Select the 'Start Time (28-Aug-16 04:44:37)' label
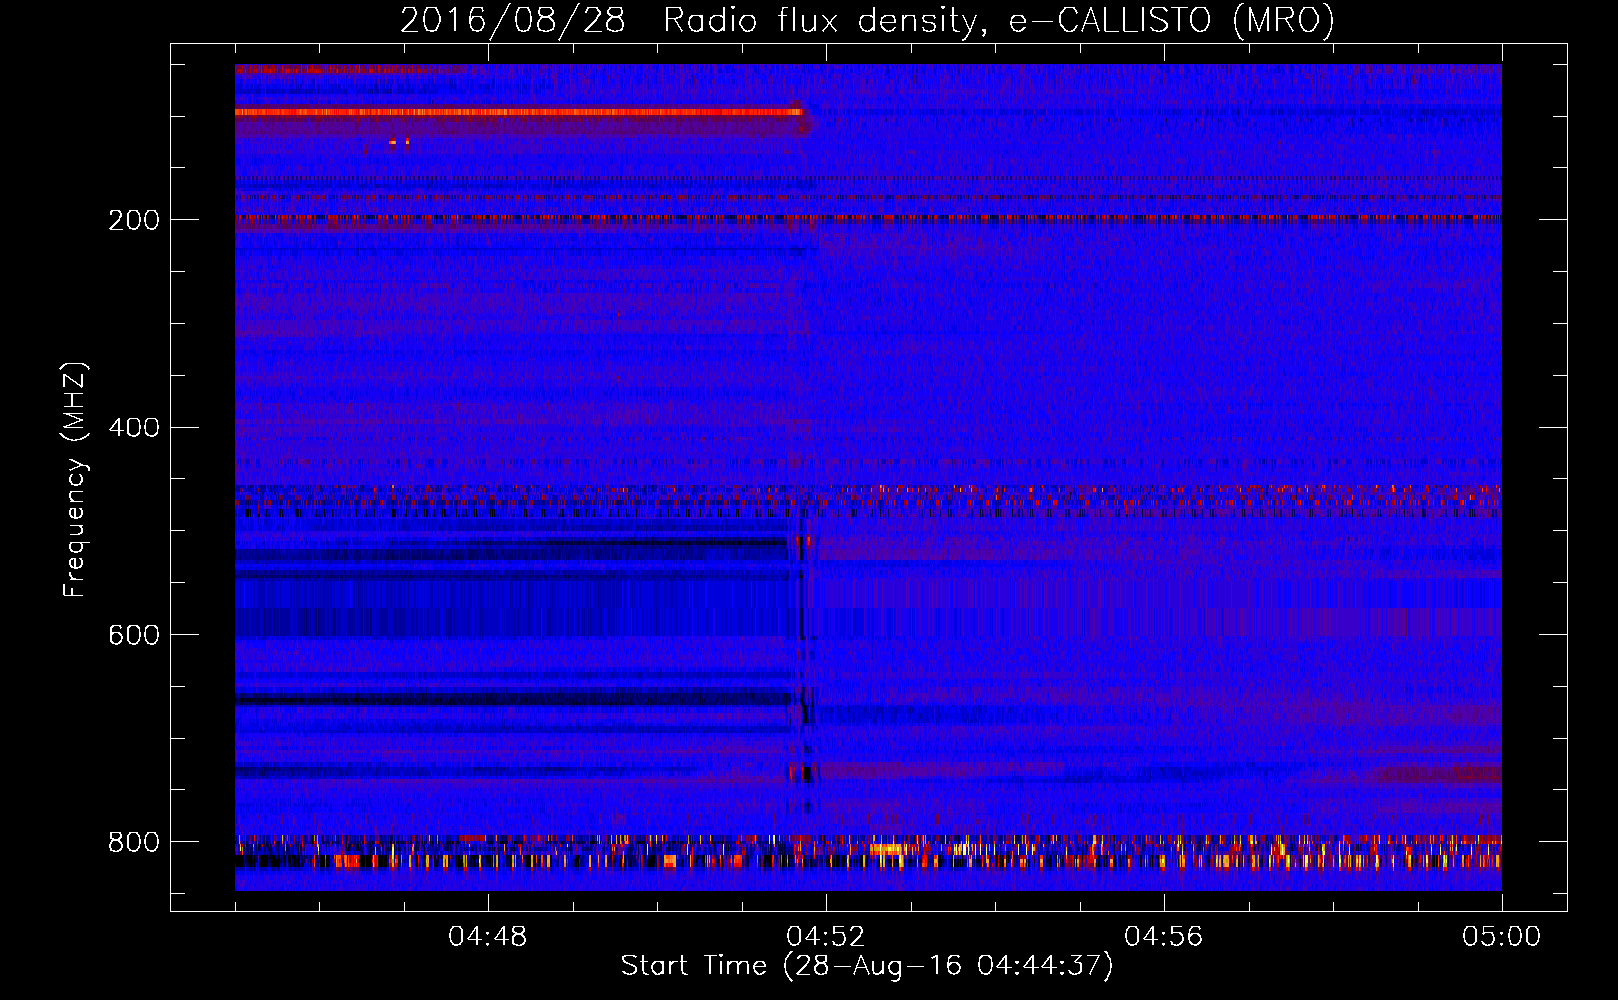This screenshot has height=1000, width=1618. (867, 967)
